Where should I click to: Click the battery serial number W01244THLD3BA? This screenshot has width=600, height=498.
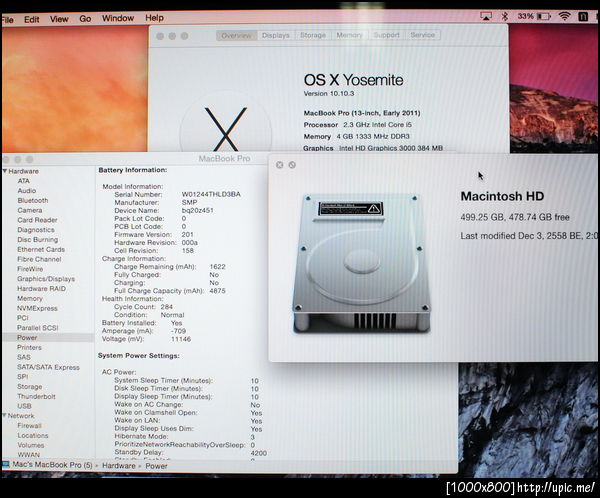click(x=211, y=194)
